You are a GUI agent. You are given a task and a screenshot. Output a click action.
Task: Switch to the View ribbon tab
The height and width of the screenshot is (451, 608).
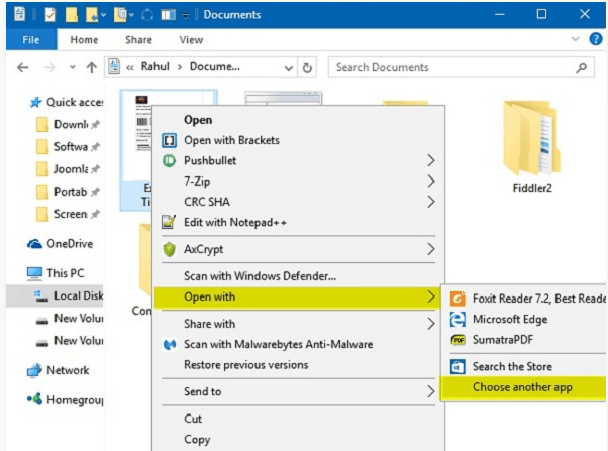click(190, 40)
